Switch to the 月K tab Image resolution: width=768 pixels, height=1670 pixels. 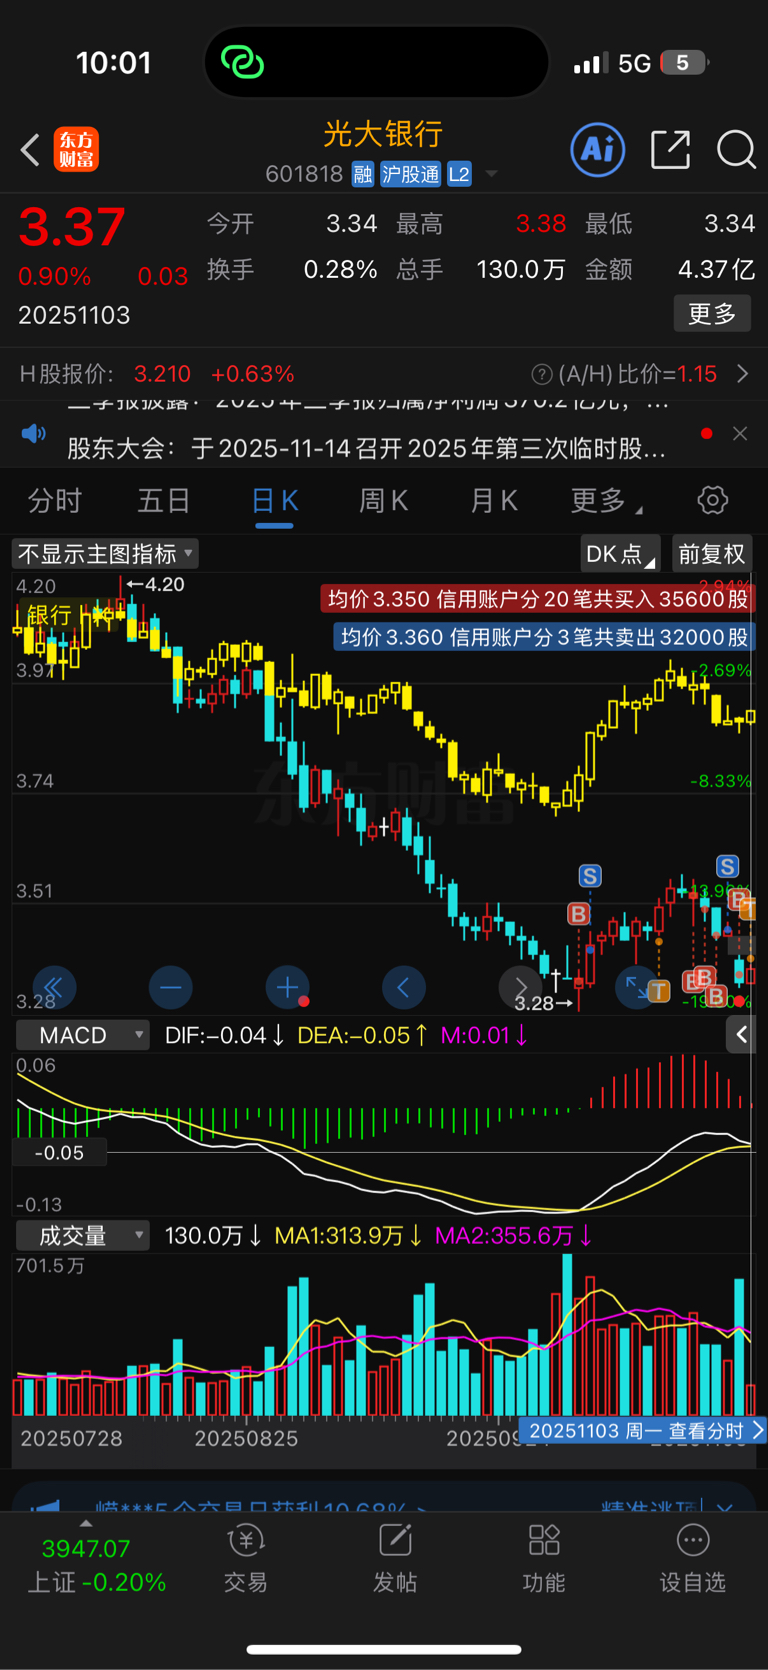[494, 500]
